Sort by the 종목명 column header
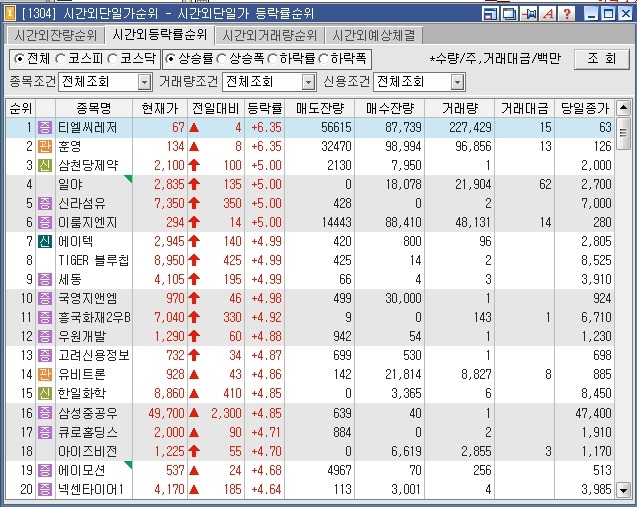 (94, 108)
